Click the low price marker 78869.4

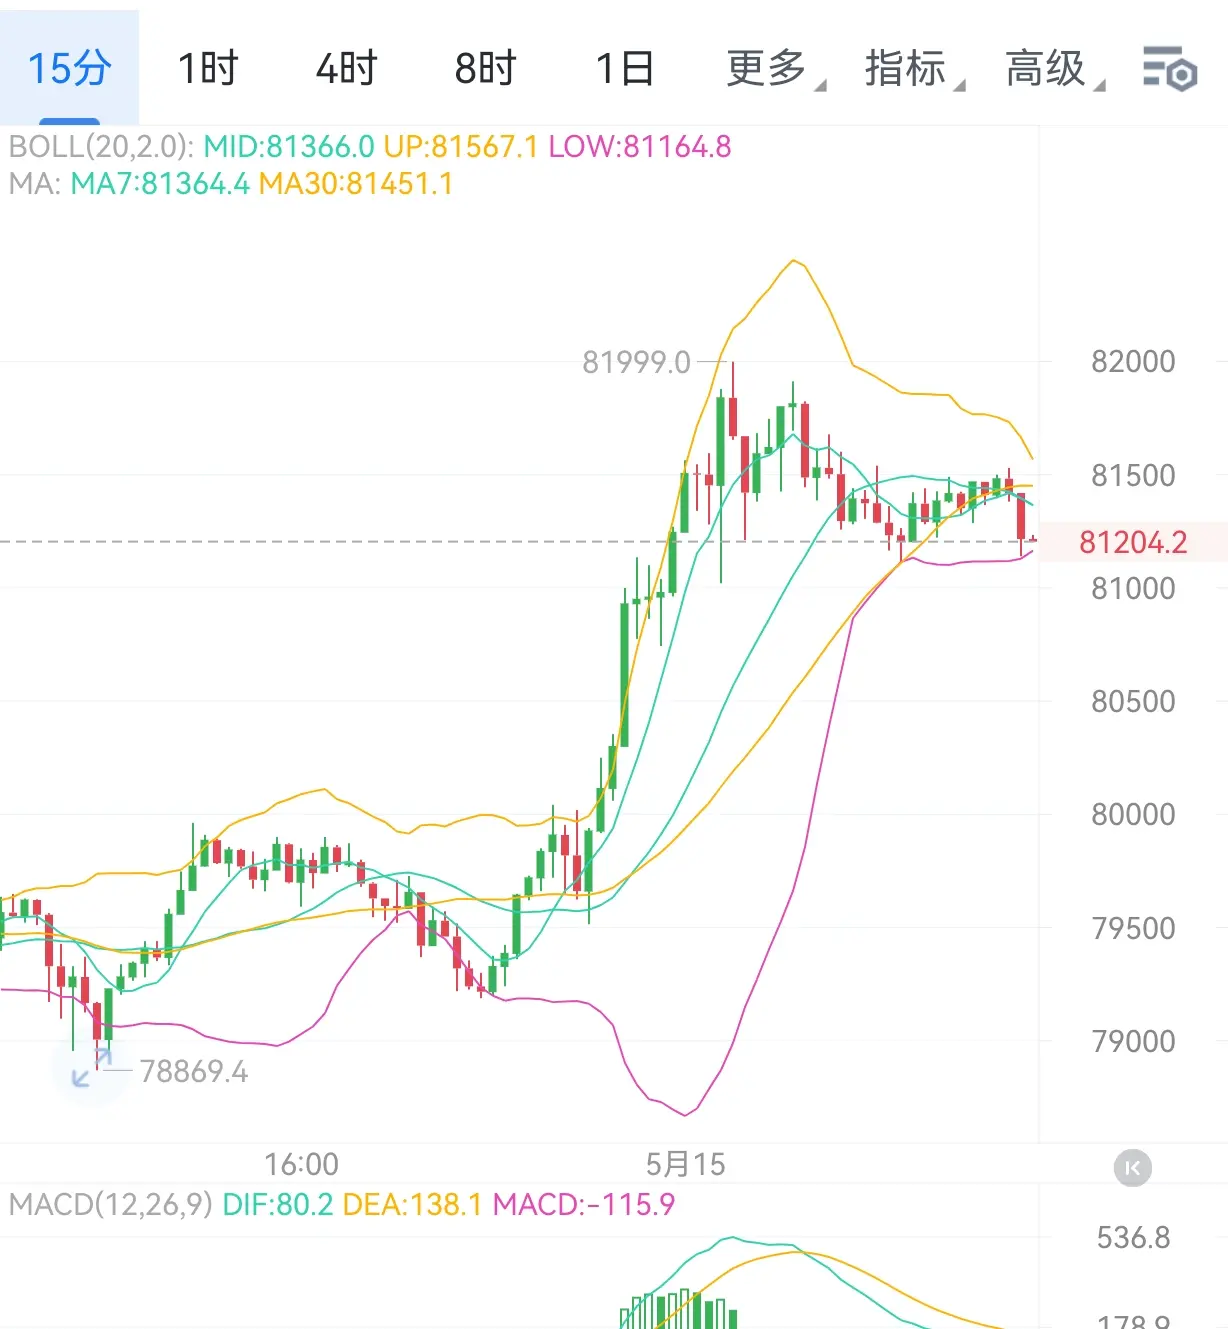(194, 1072)
